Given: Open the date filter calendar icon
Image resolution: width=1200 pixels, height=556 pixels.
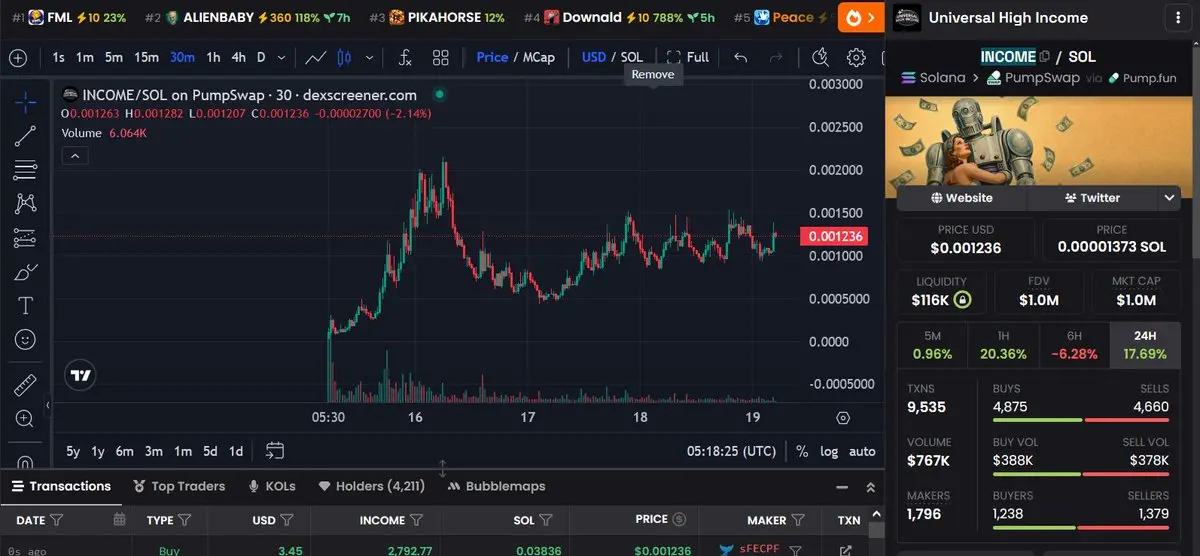Looking at the screenshot, I should 120,520.
